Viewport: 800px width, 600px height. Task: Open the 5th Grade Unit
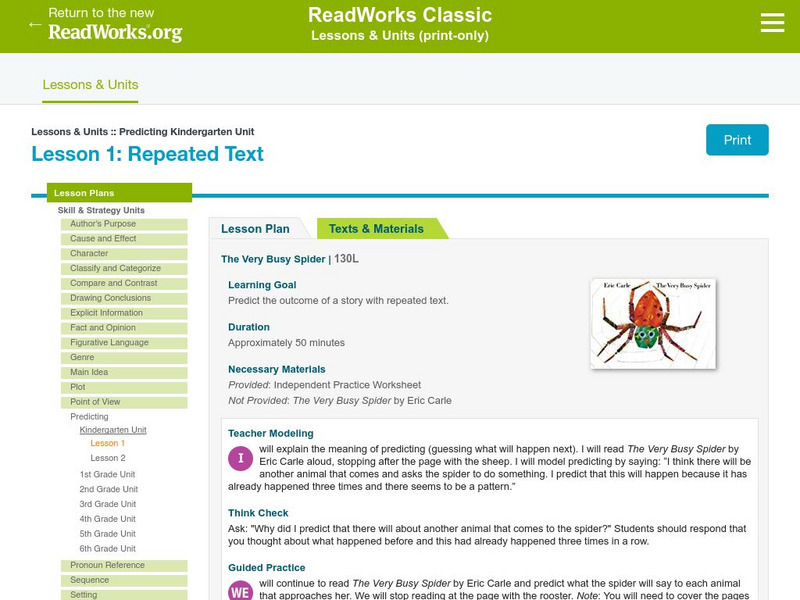click(108, 534)
